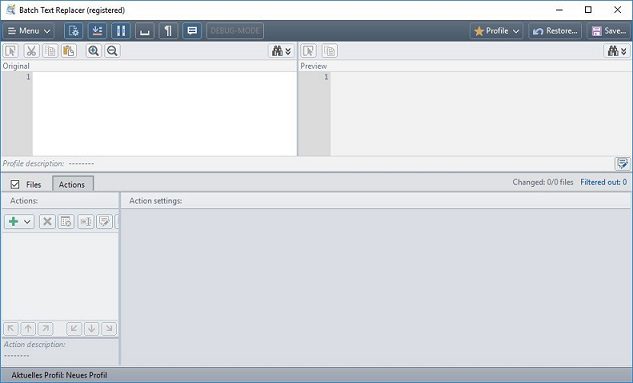
Task: Toggle the Files checkbox
Action: [15, 184]
